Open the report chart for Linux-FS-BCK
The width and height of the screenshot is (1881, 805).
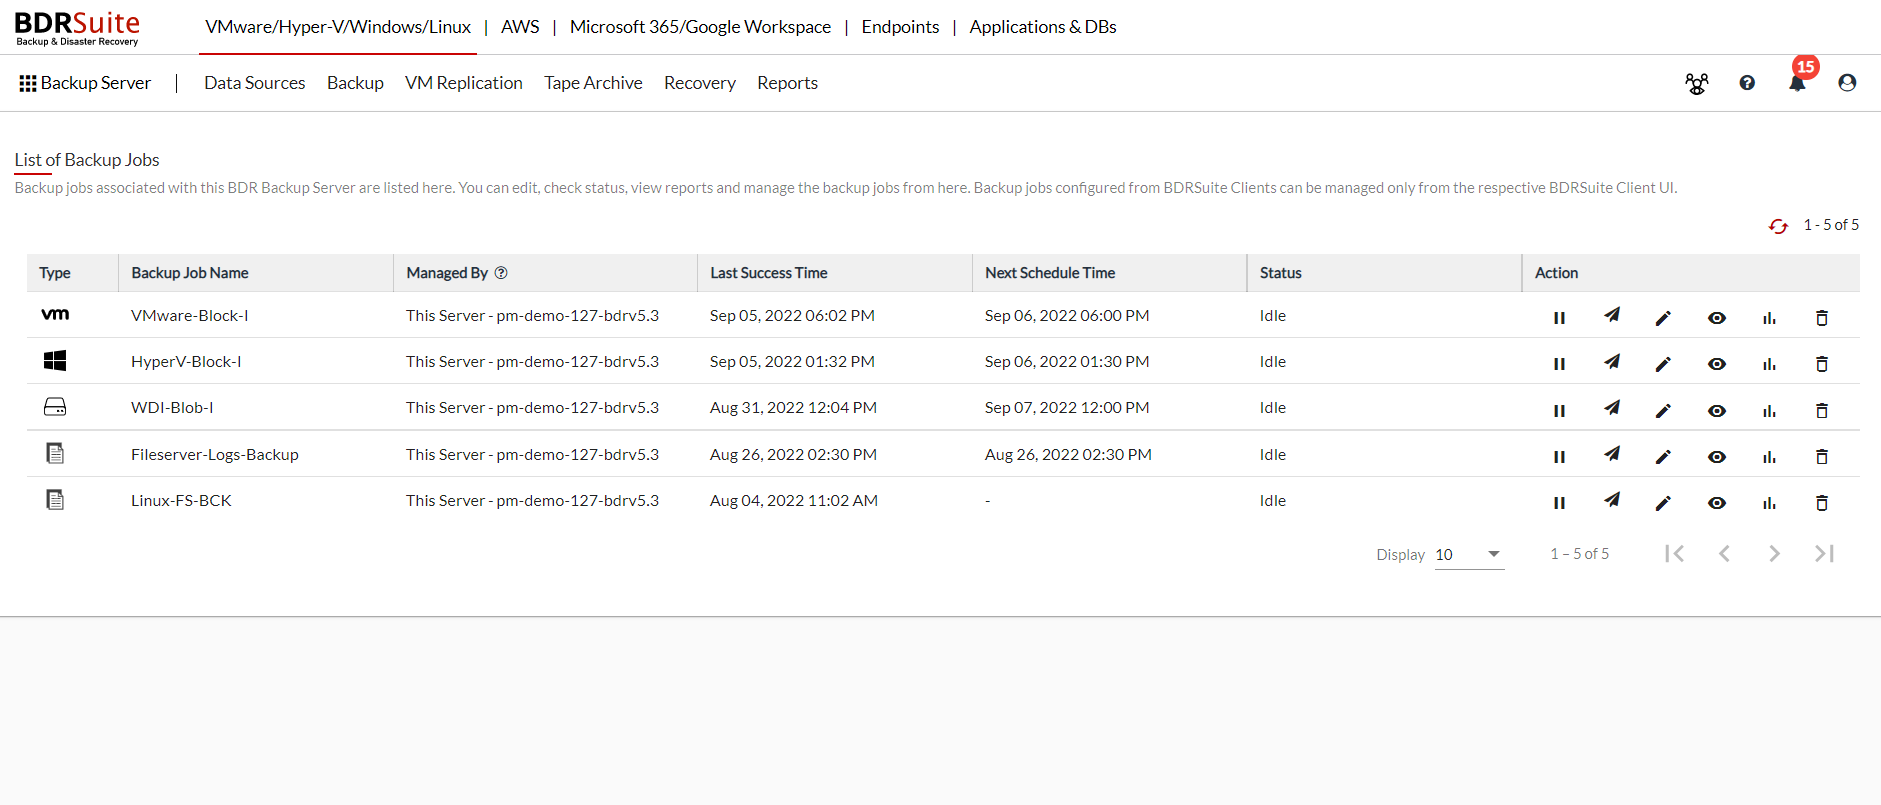(1769, 503)
